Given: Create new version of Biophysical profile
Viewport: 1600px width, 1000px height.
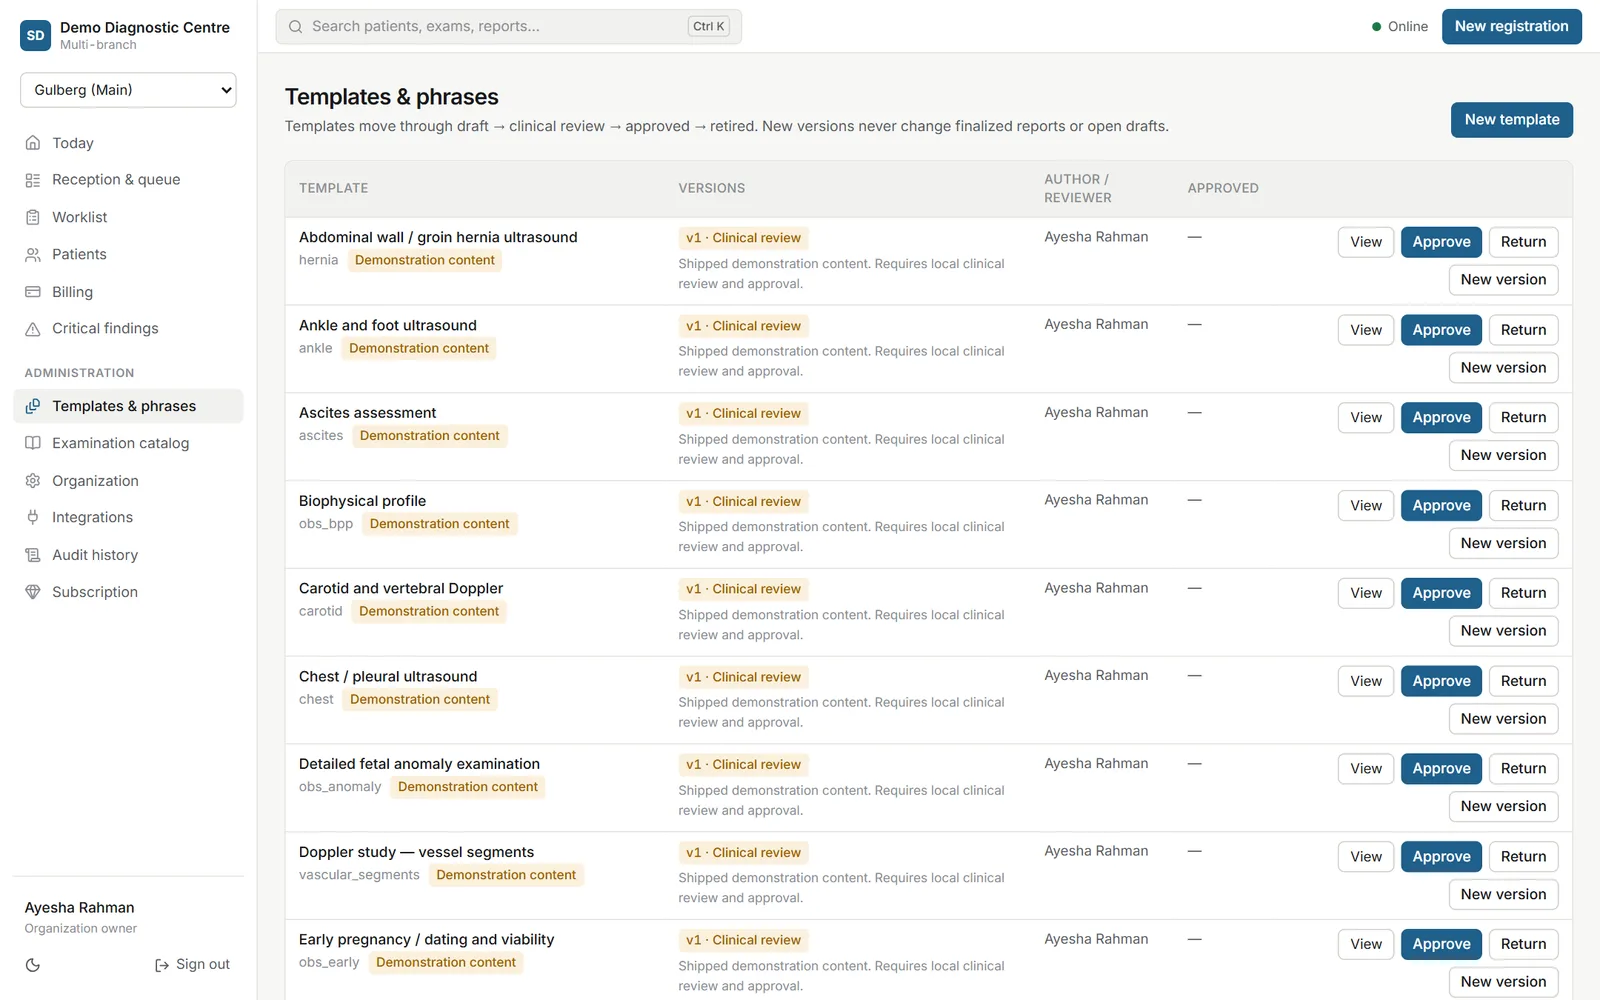Looking at the screenshot, I should click(x=1503, y=543).
